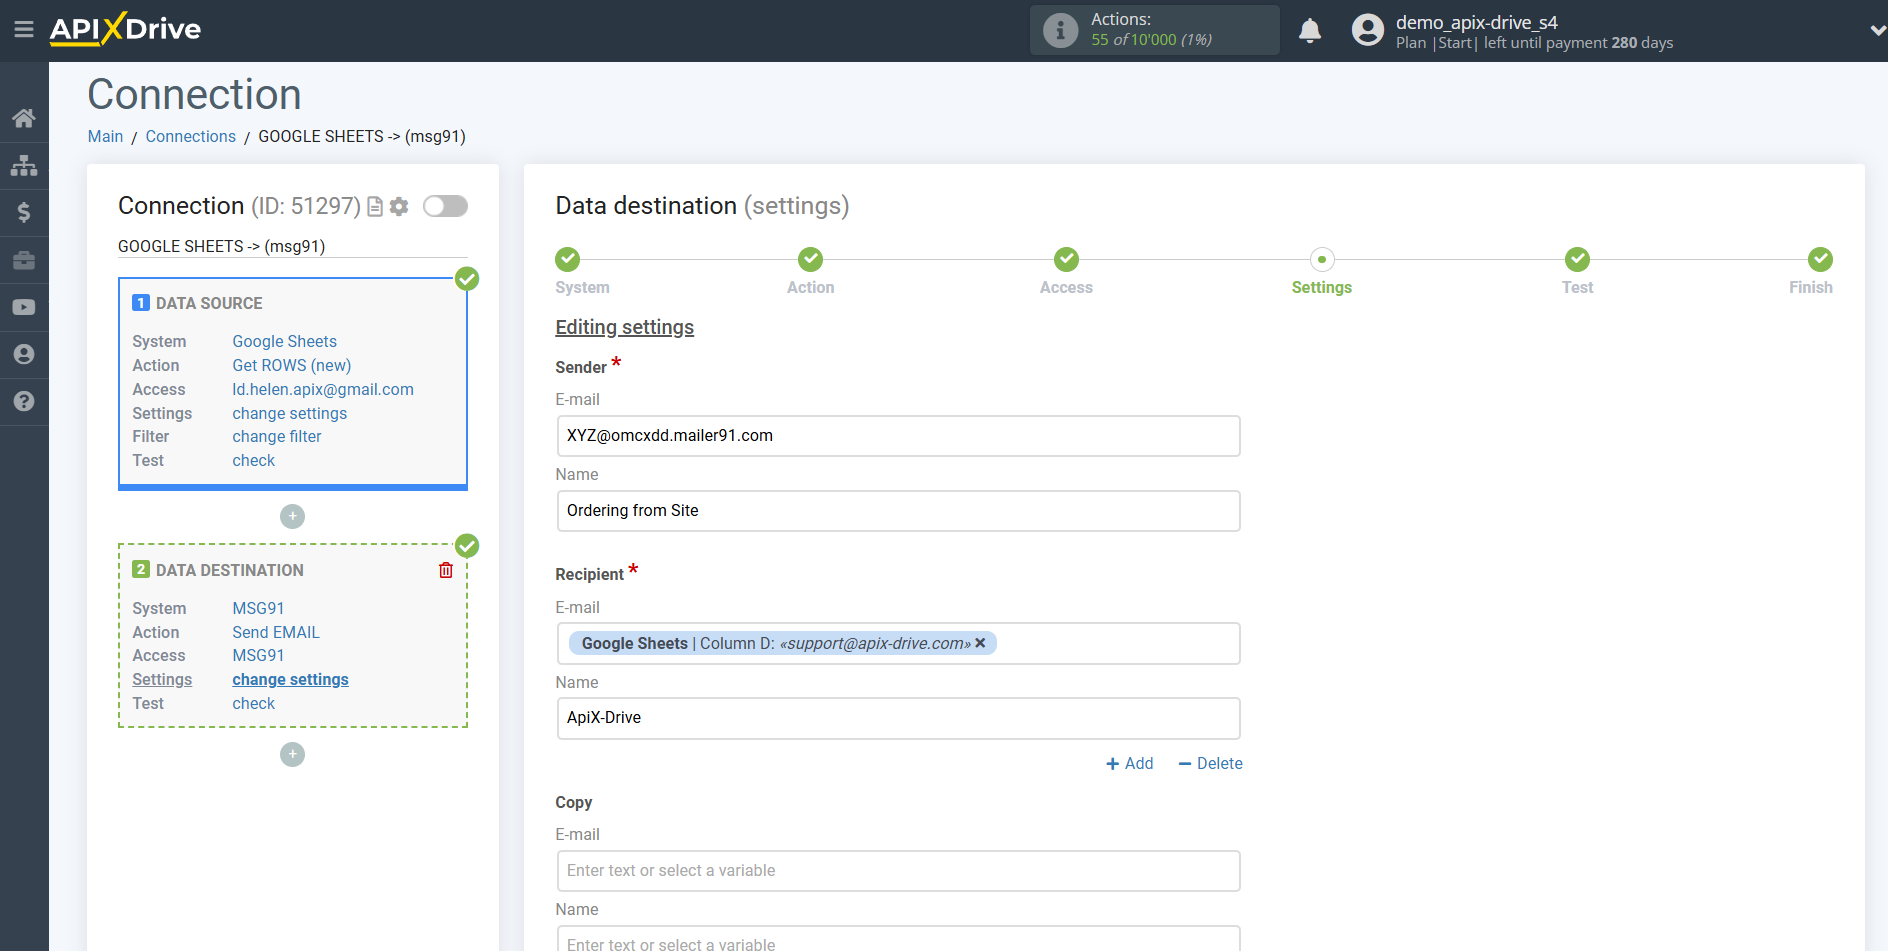Click the ApiX-Drive logo
Image resolution: width=1888 pixels, height=951 pixels.
click(x=125, y=29)
